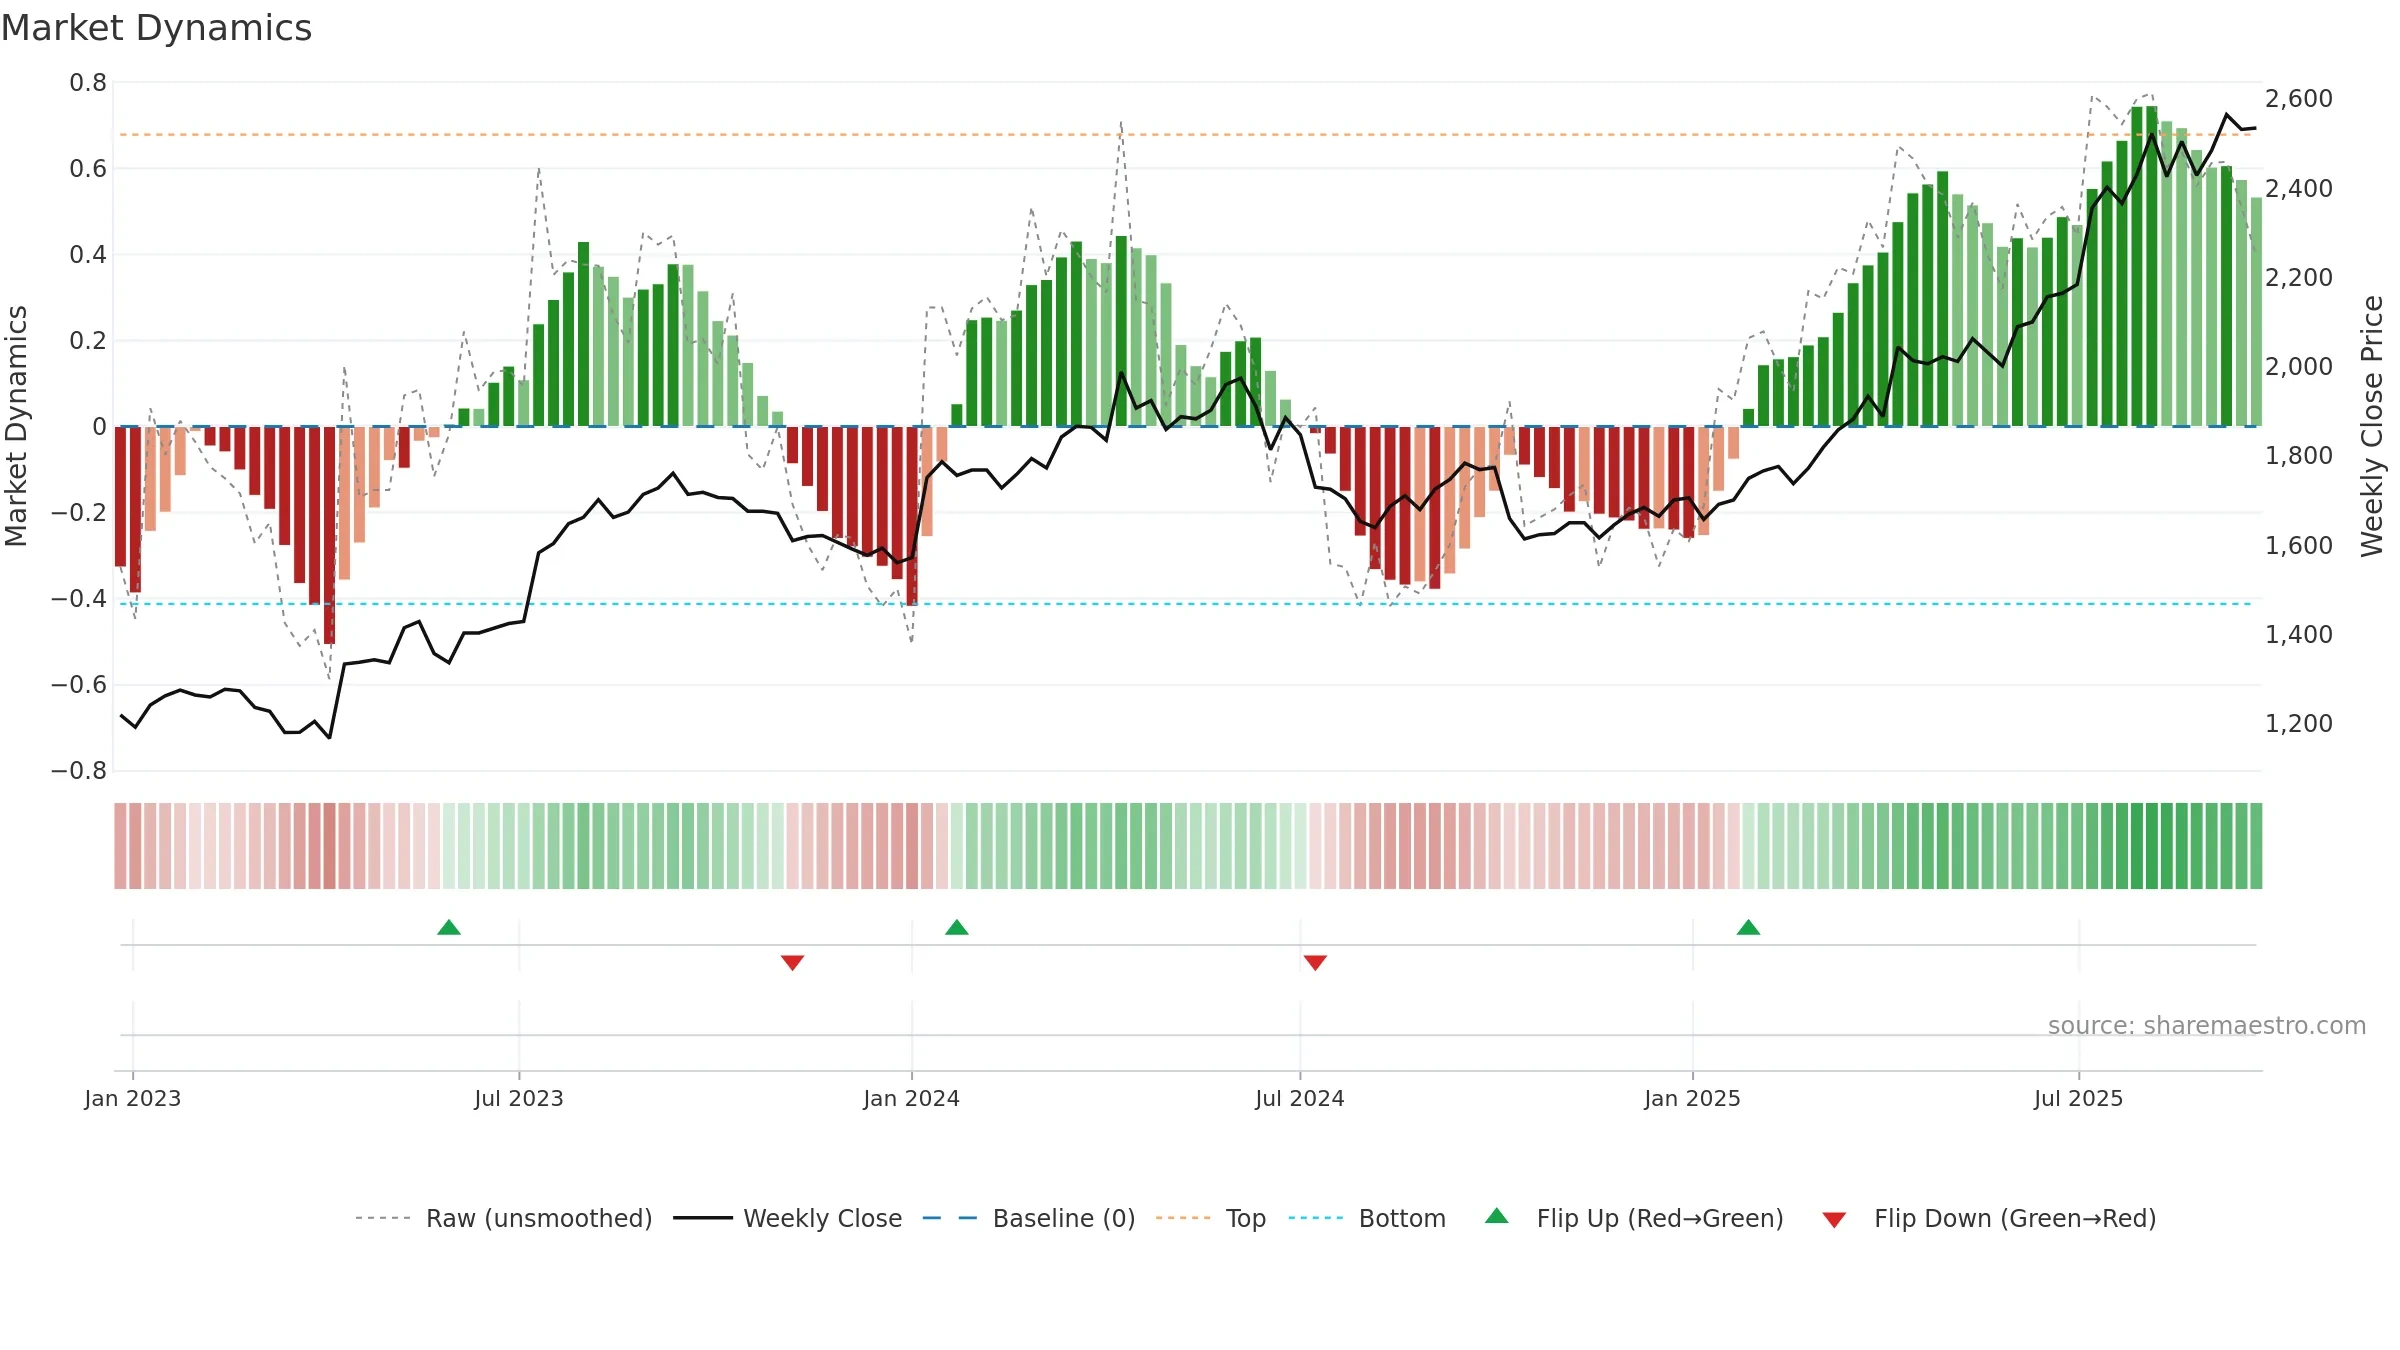Click the red Flip Down legend triangle

[x=1834, y=1220]
